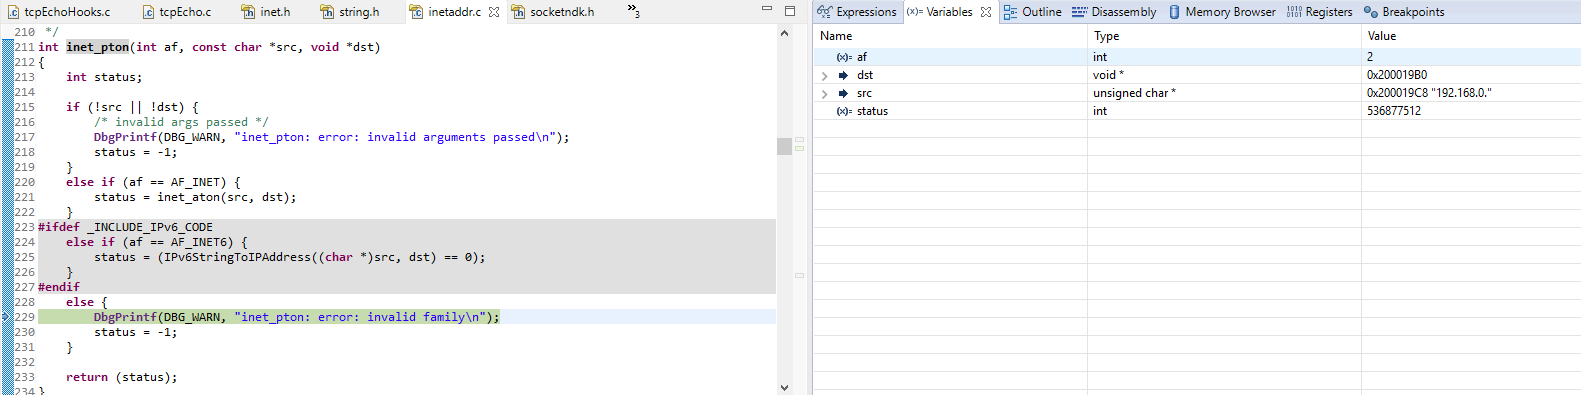Viewport: 1581px width, 395px height.
Task: Click the editor scroll down arrow
Action: tap(784, 387)
